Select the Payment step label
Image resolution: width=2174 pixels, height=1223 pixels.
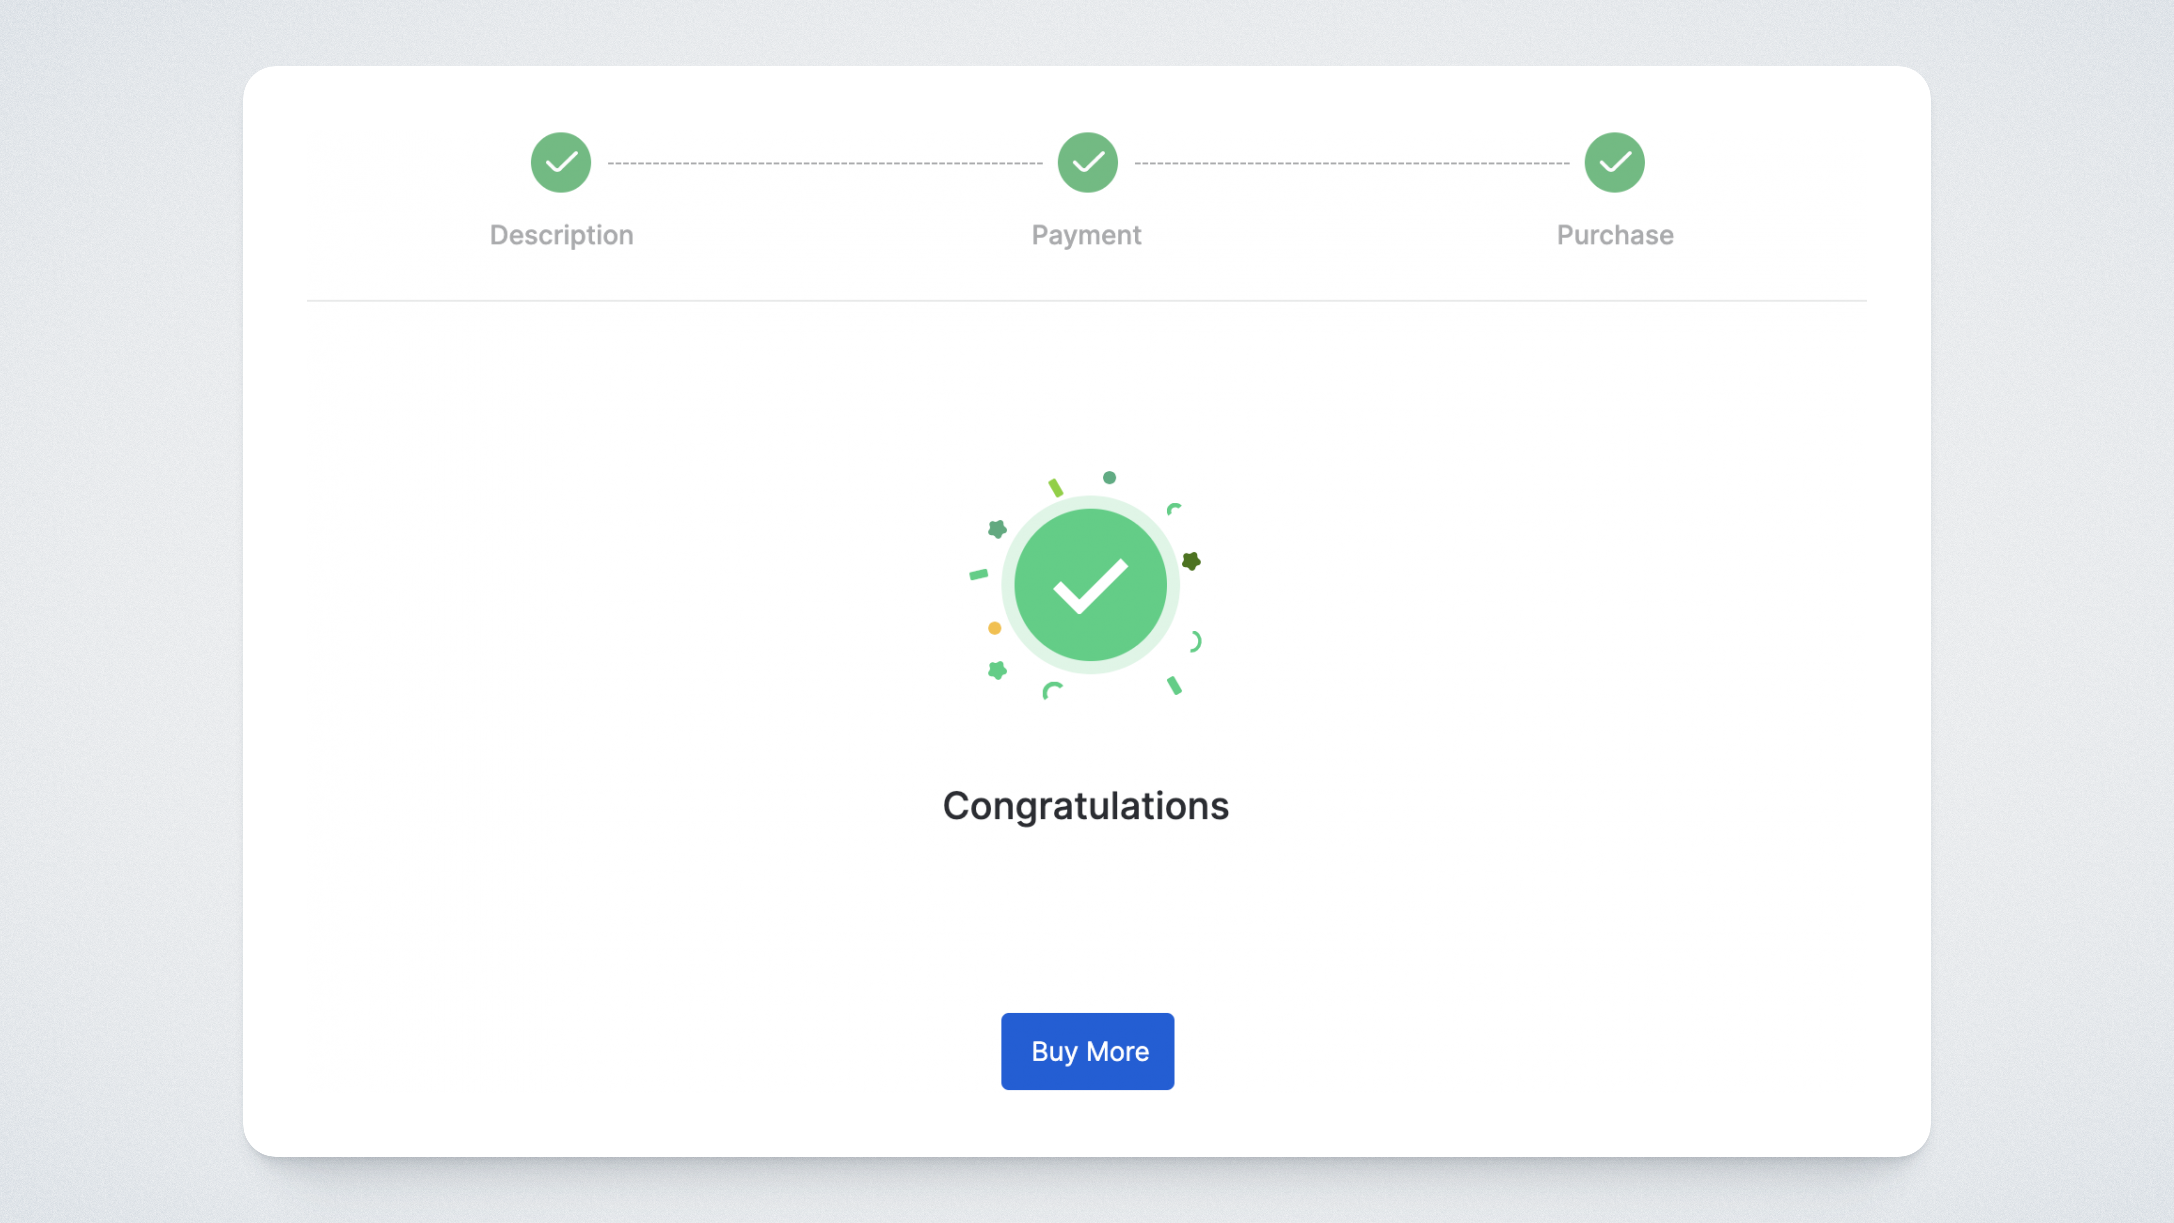tap(1086, 235)
